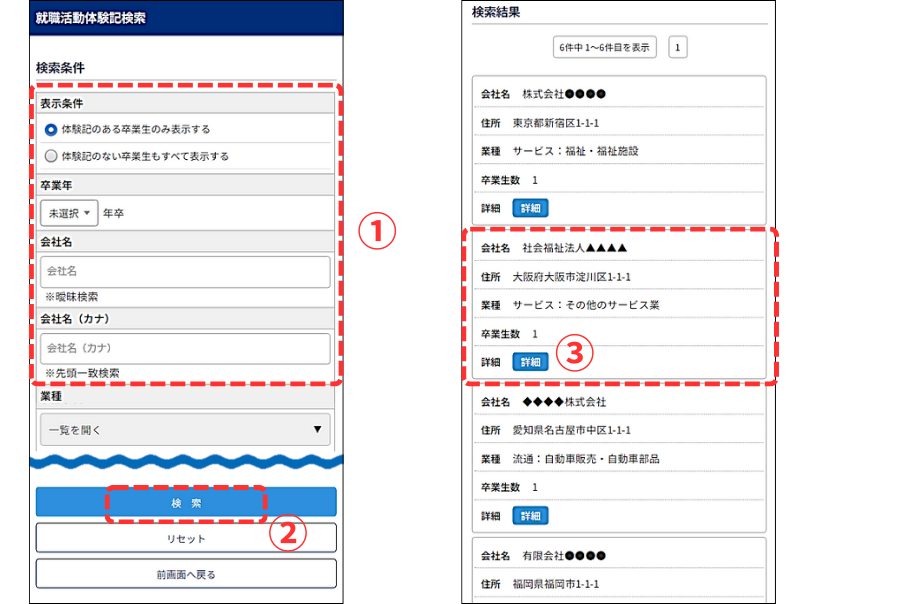
Task: Click the 会社名 text input field
Action: 185,271
